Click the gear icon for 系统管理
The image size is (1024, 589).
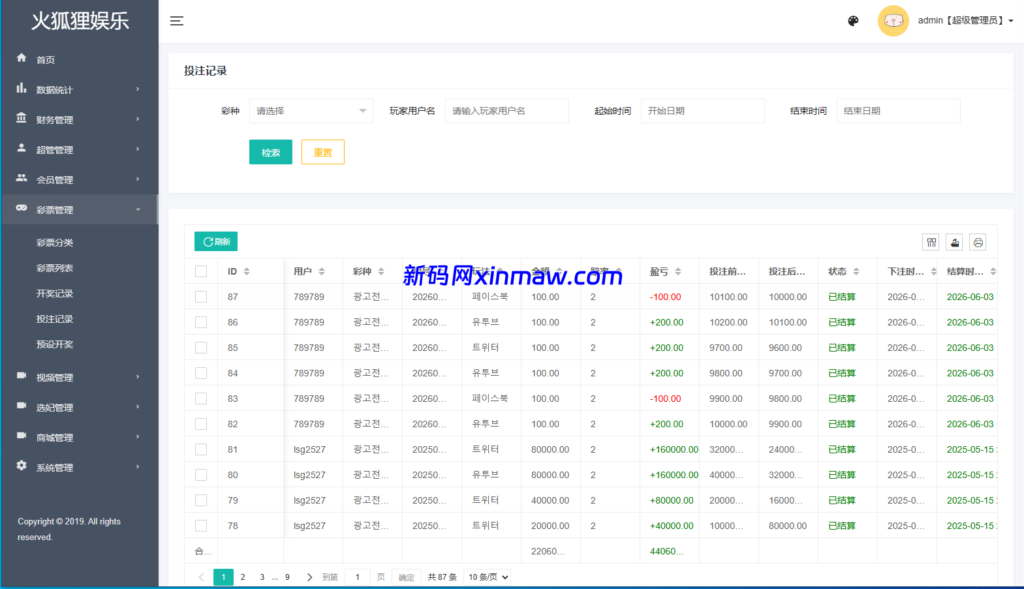coord(22,466)
